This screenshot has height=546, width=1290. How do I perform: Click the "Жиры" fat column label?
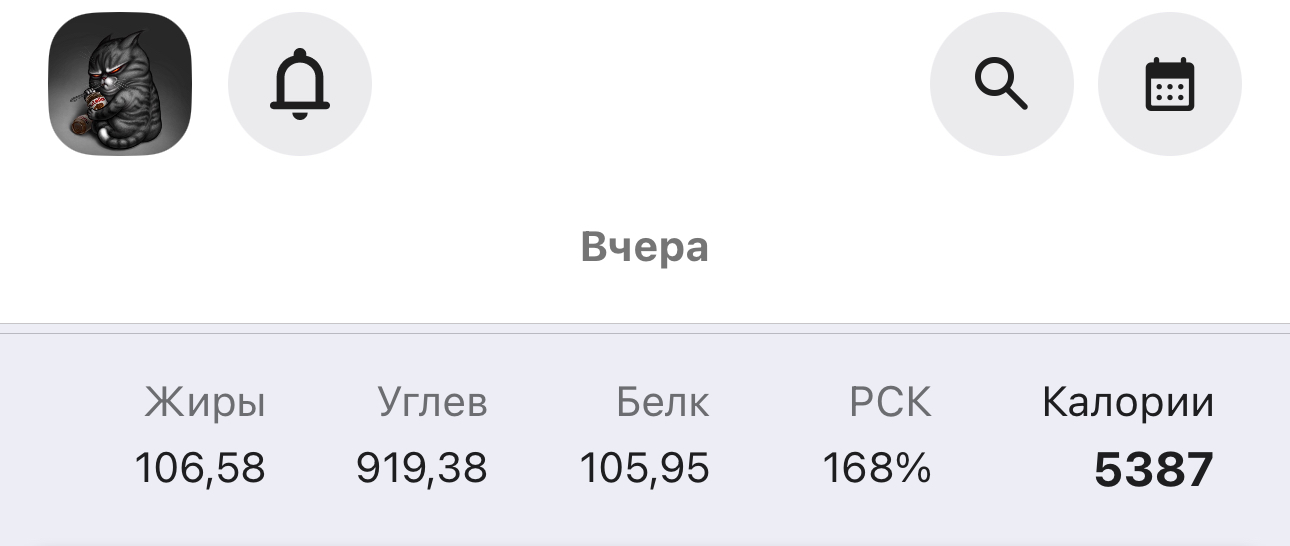[x=205, y=403]
